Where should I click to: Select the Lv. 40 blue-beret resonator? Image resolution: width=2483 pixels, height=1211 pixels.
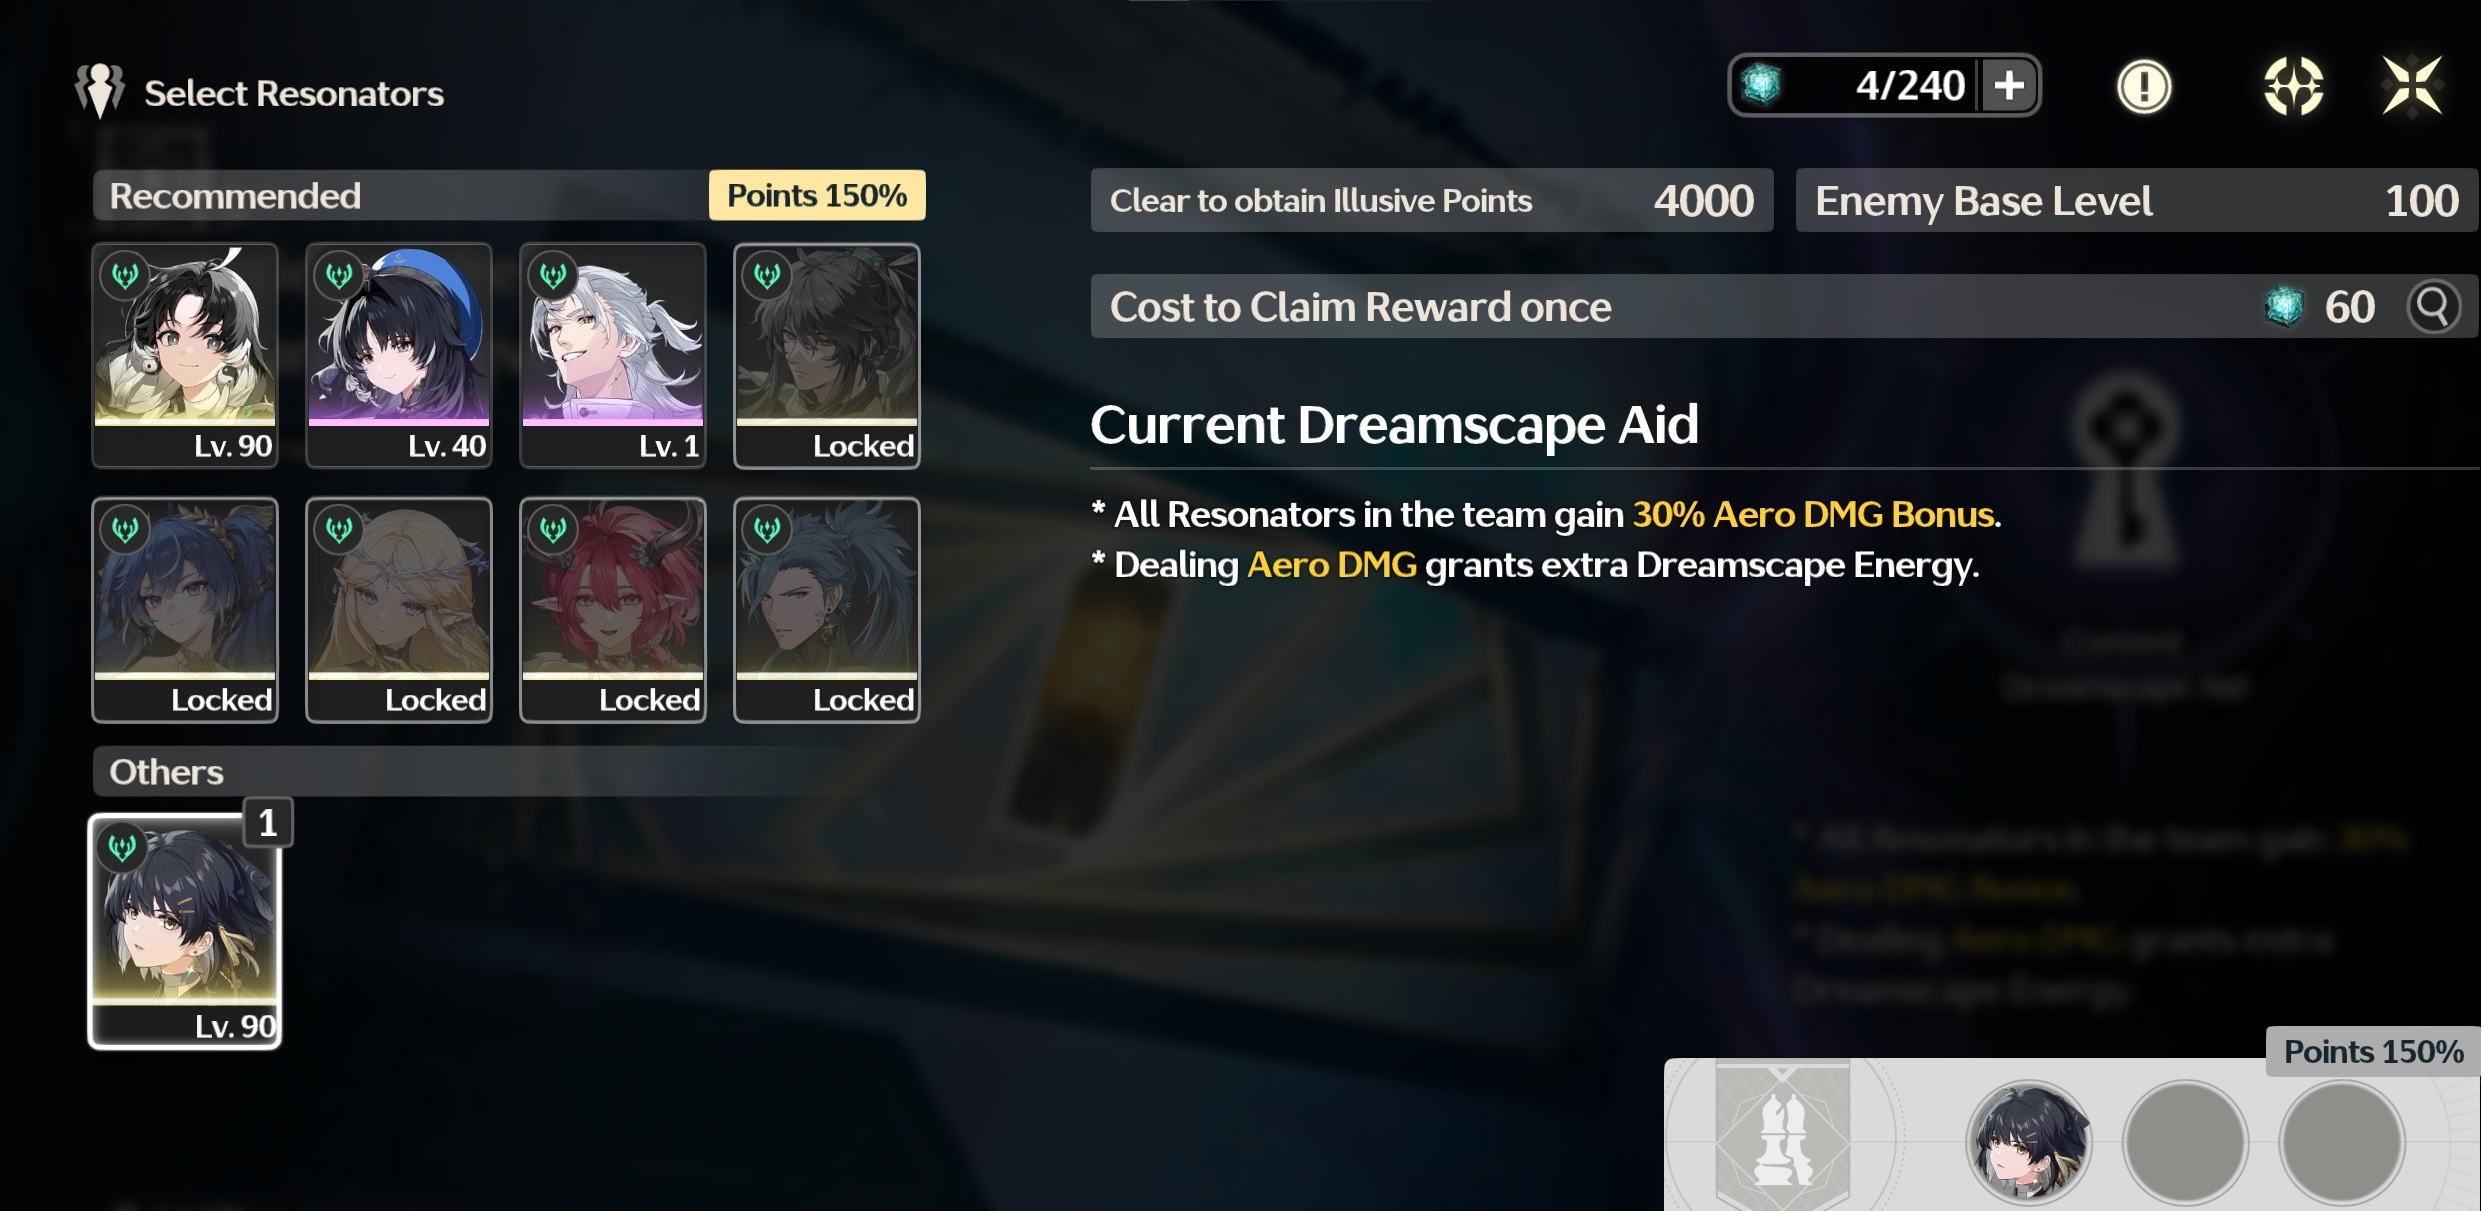coord(399,356)
